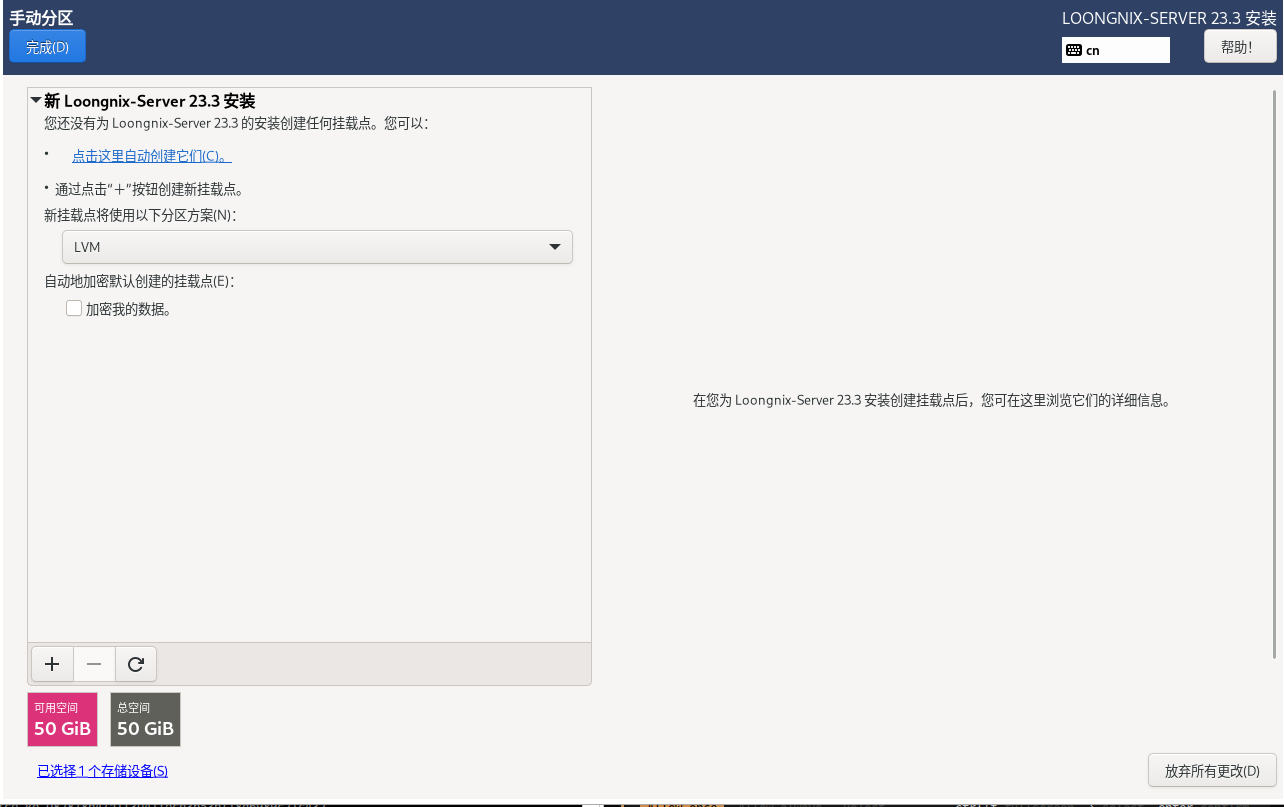1284x807 pixels.
Task: Click the 完成(D) button
Action: pos(47,46)
